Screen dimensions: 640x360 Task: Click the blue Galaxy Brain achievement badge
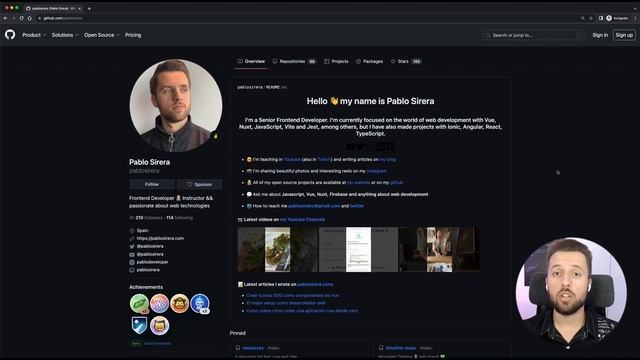200,304
